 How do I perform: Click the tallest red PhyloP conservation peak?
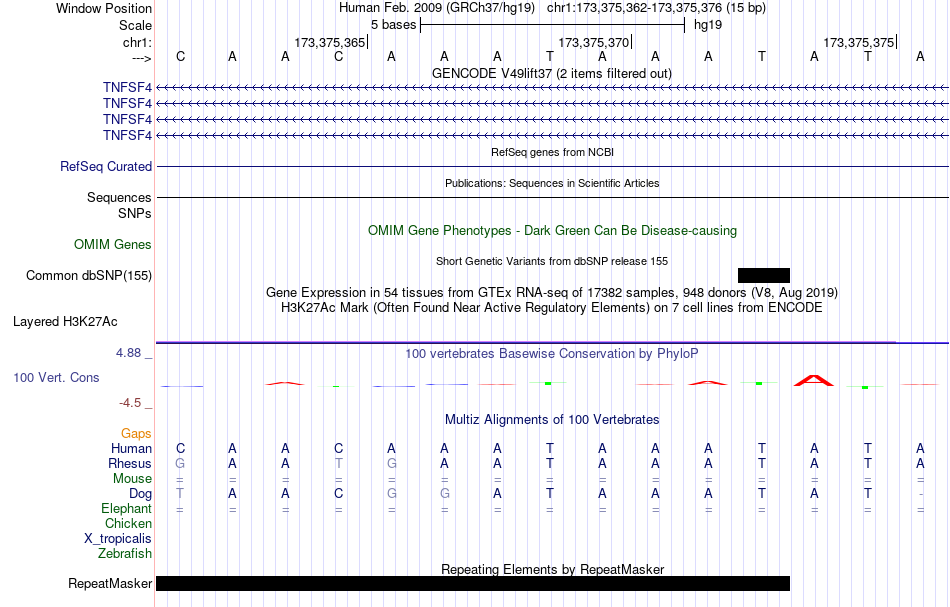pyautogui.click(x=814, y=380)
